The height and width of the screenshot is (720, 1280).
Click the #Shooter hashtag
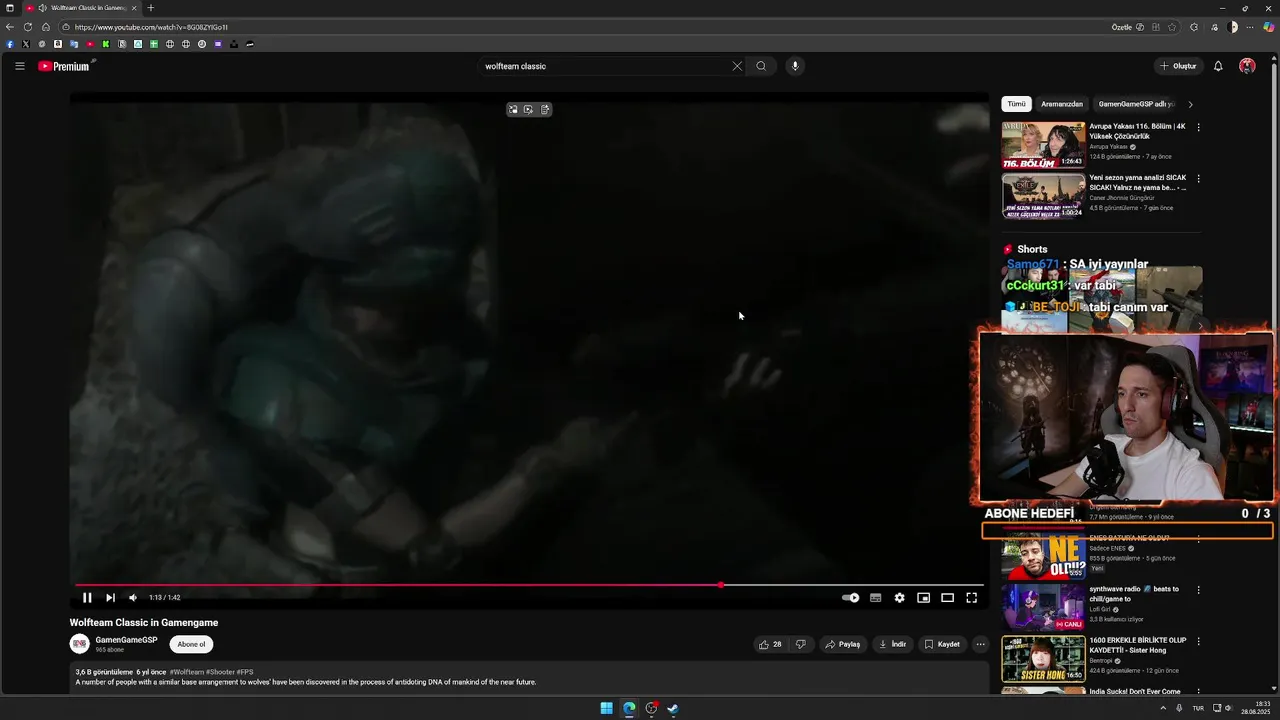coord(220,672)
